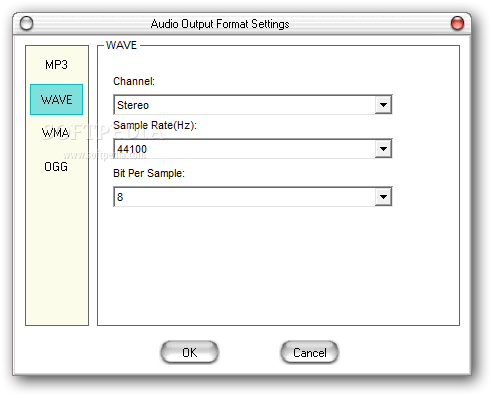Click the Sample Rate(Hz): label

coord(155,125)
